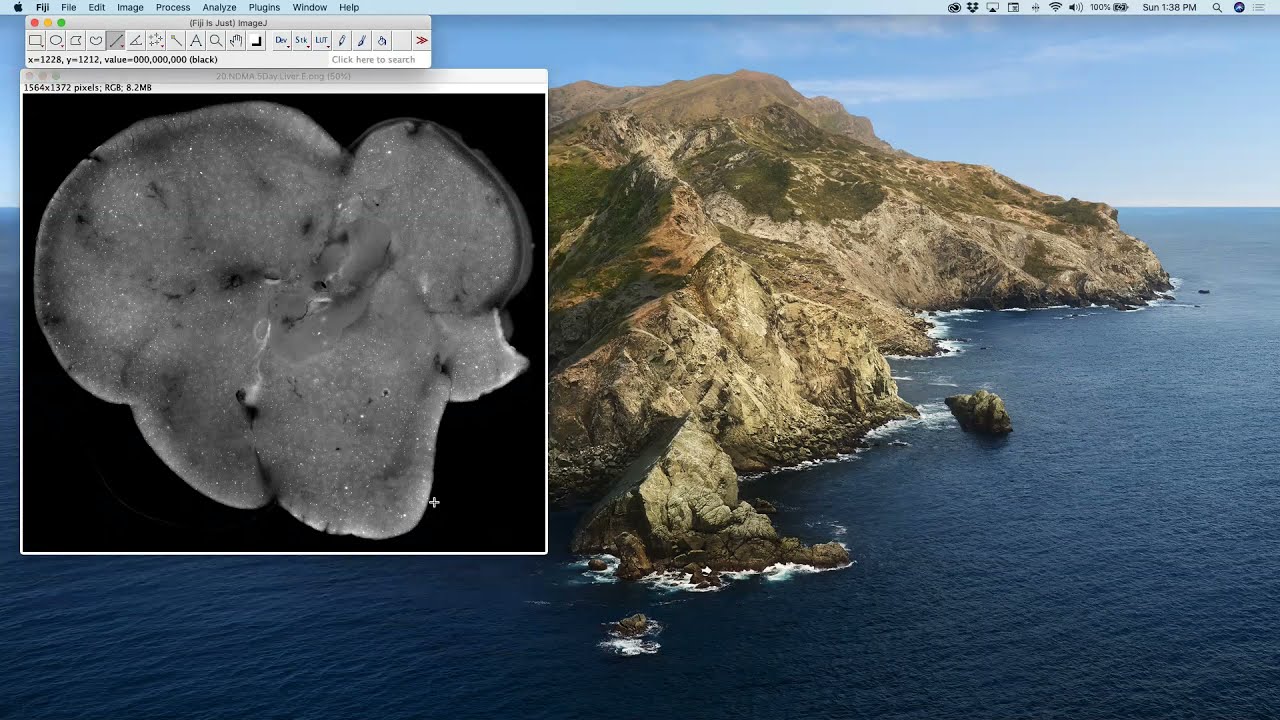The image size is (1280, 720).
Task: Open the Edit menu
Action: coord(97,7)
